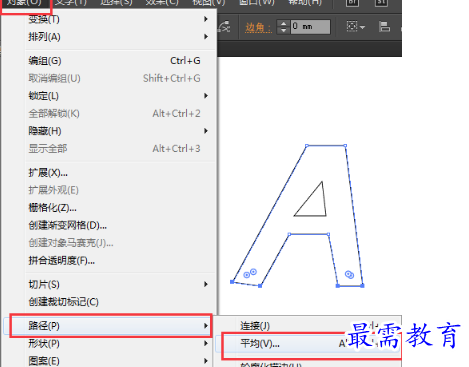This screenshot has width=469, height=367.
Task: Open the 窗口(W) menu in menu bar
Action: 257,3
